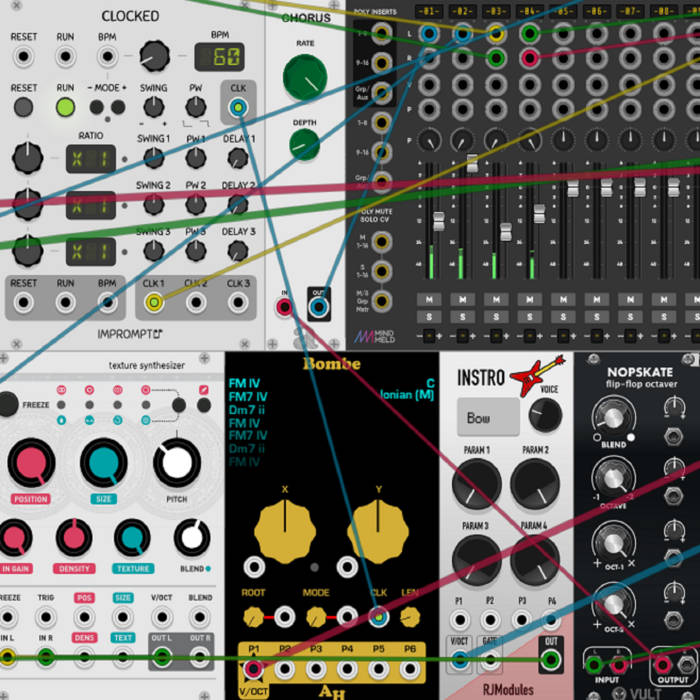Click the Chorus RATE knob
This screenshot has height=700, width=700.
click(305, 76)
